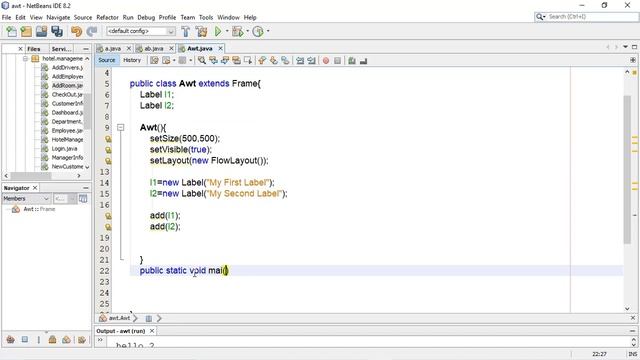Screen dimensions: 640x360
Task: Open the Refactor menu
Action: 107,18
